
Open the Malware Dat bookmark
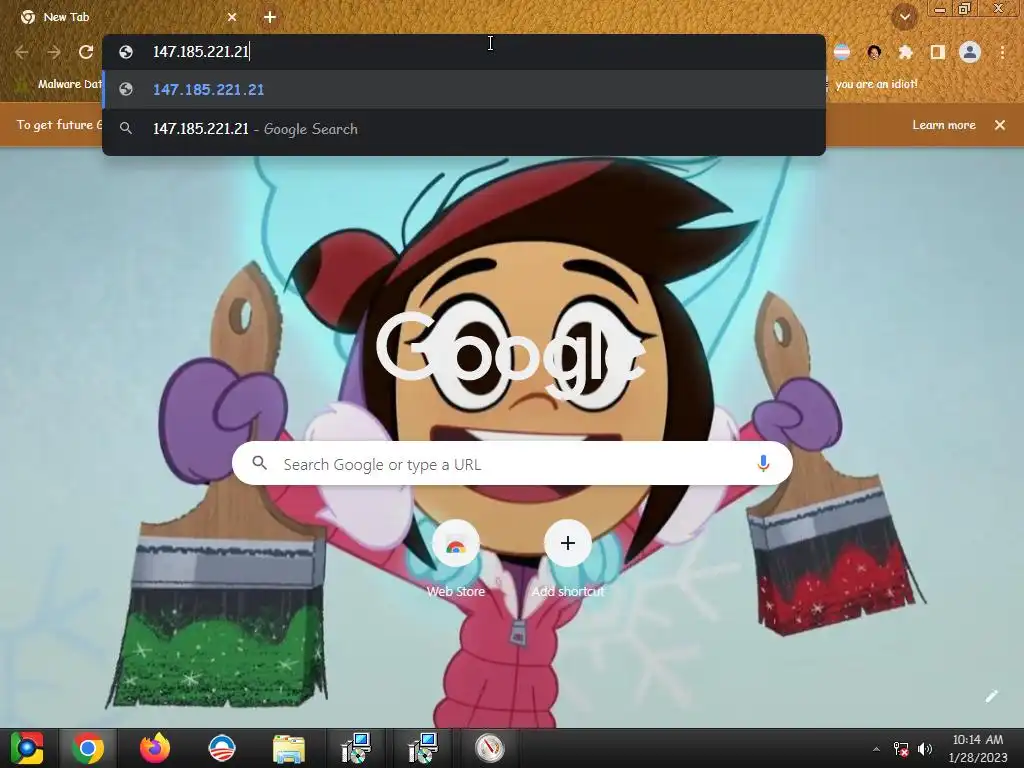tap(60, 84)
